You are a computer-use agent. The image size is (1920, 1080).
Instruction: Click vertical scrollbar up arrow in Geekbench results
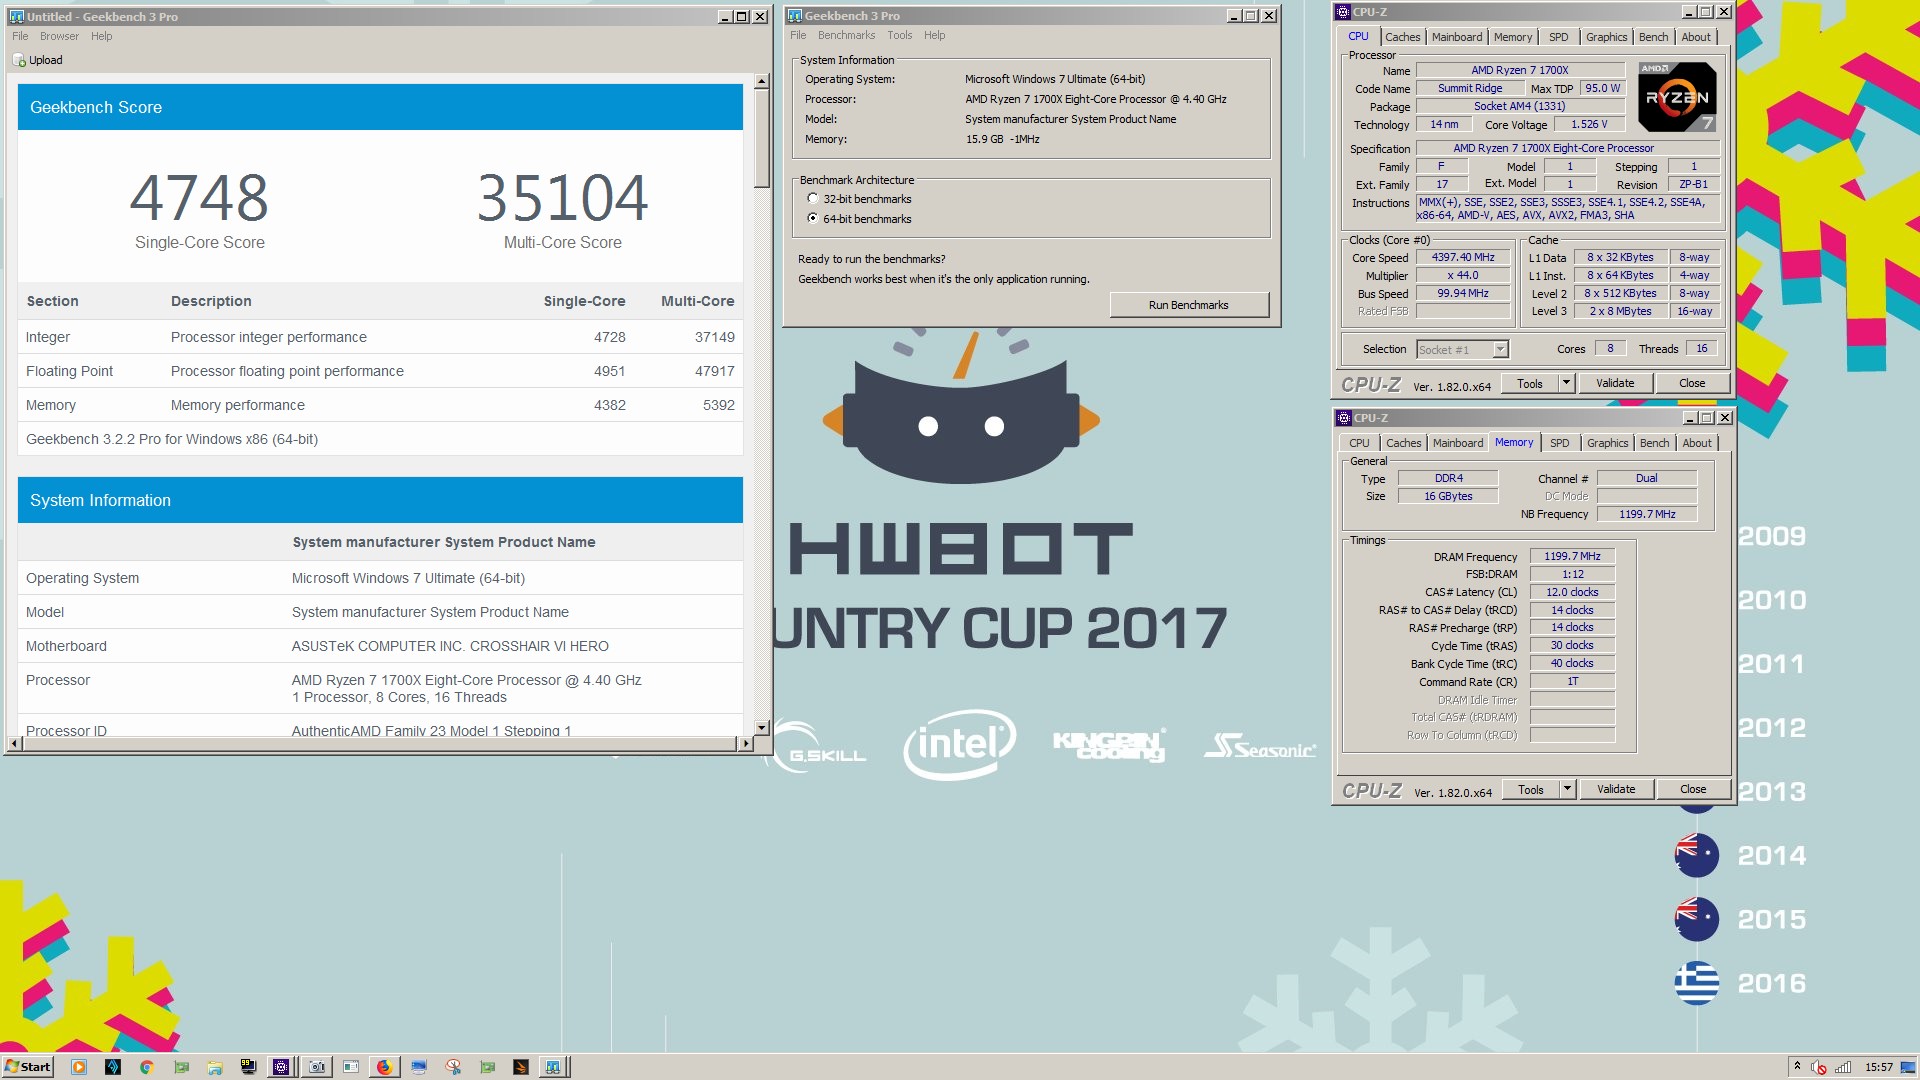coord(762,81)
